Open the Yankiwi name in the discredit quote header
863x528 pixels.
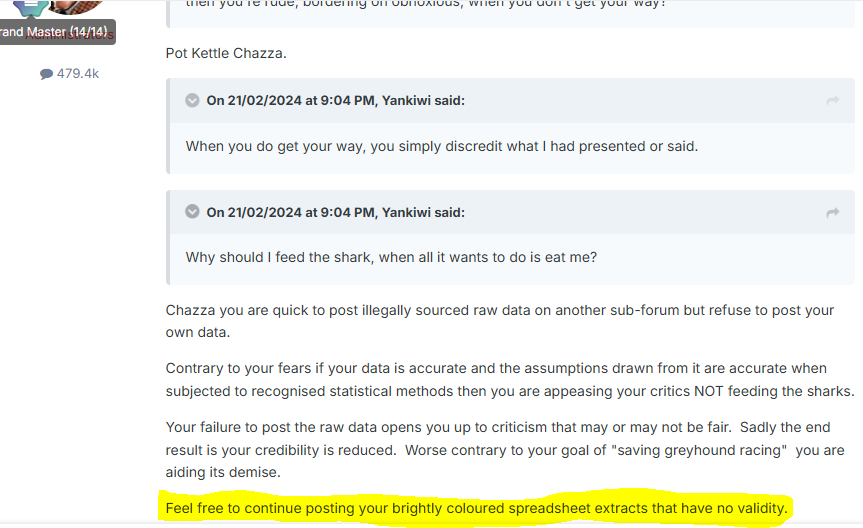[x=406, y=101]
